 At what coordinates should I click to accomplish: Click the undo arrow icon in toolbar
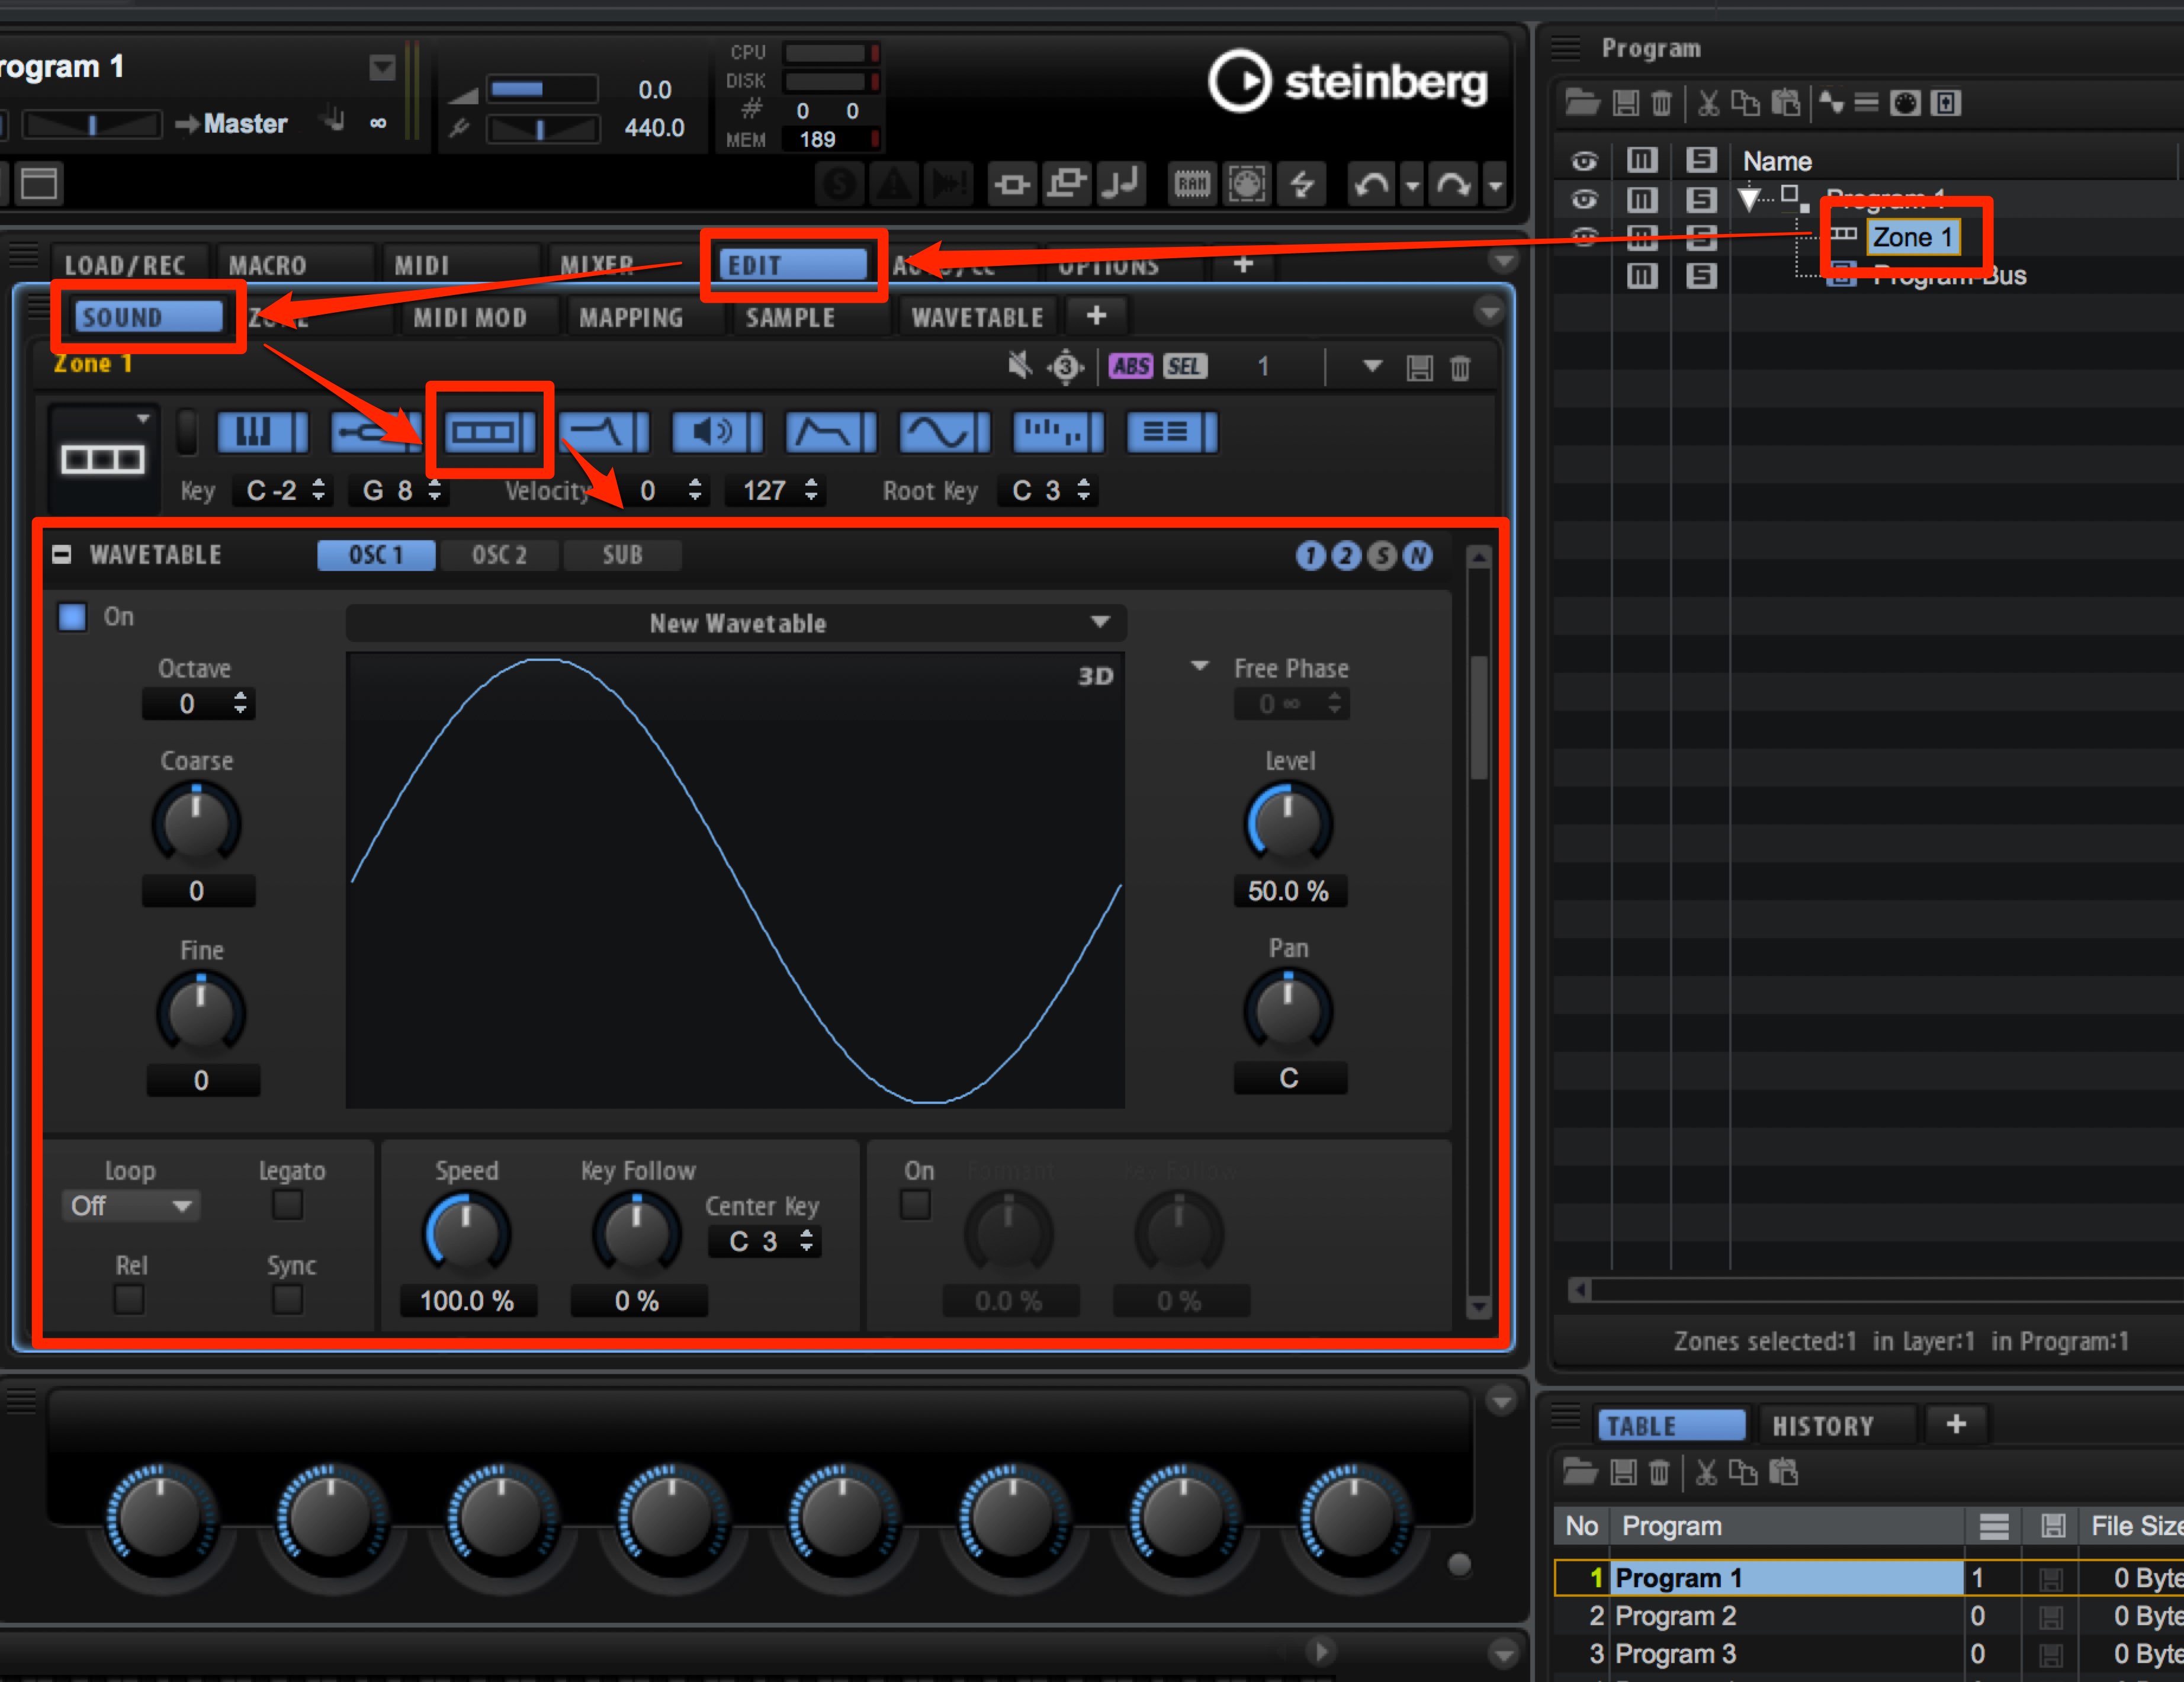1371,184
